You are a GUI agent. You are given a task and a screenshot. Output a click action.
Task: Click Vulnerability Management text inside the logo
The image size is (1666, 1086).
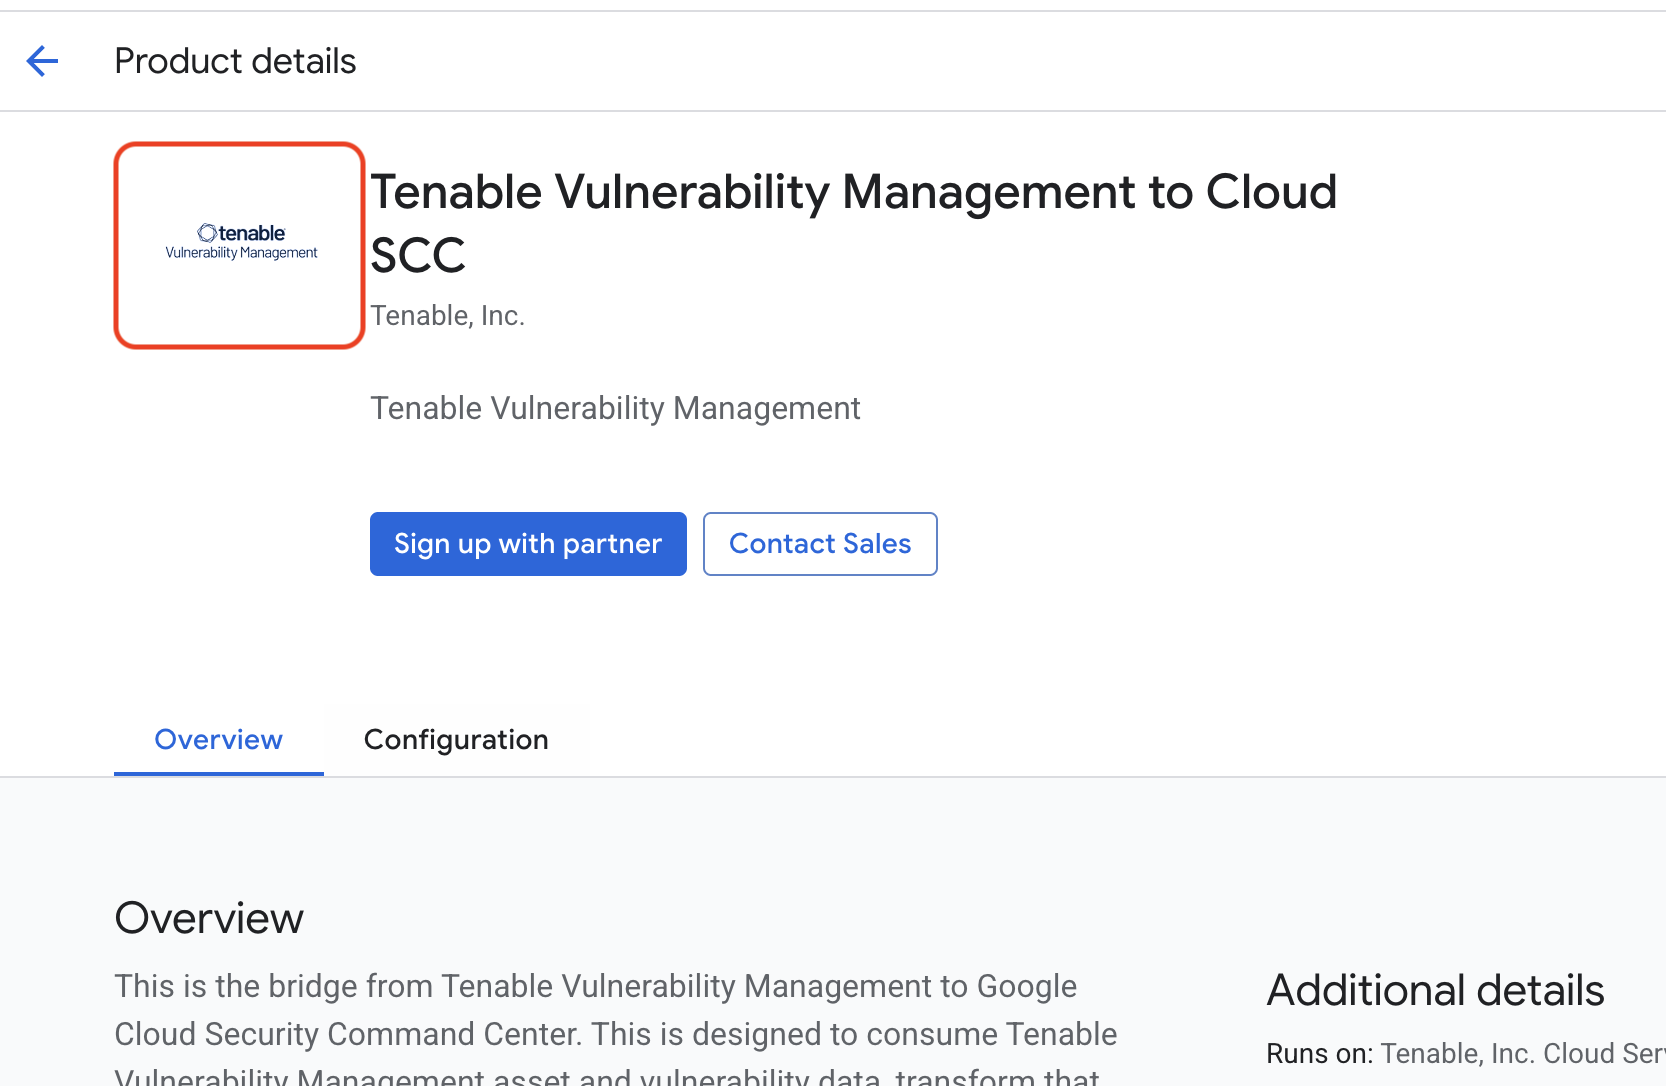tap(241, 253)
